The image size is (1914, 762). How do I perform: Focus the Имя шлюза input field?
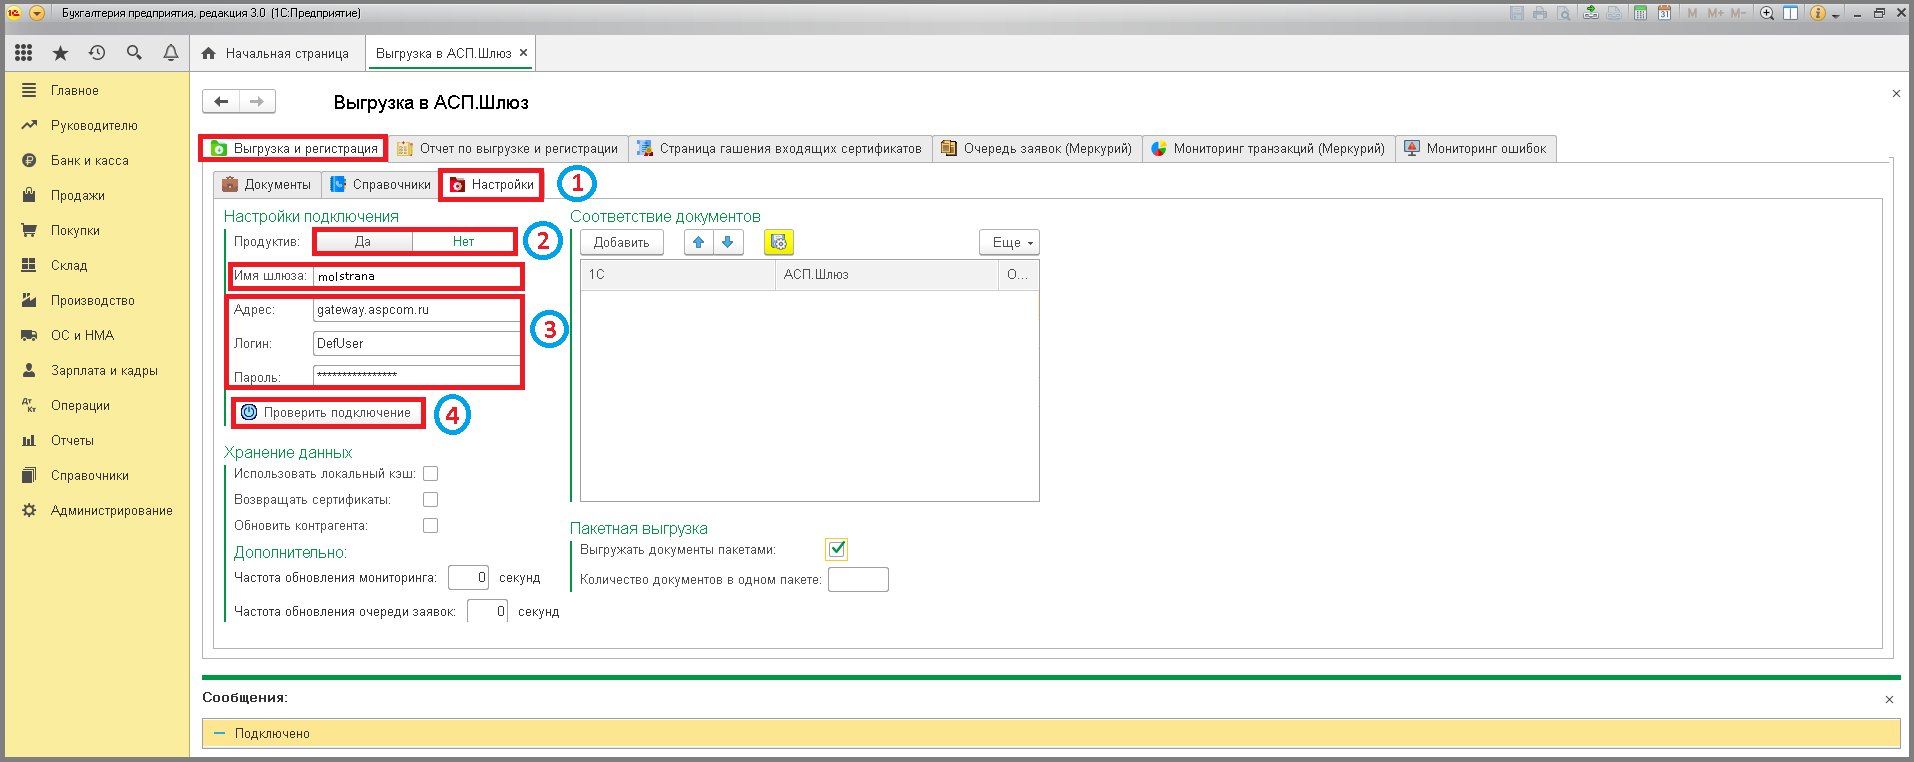(417, 276)
